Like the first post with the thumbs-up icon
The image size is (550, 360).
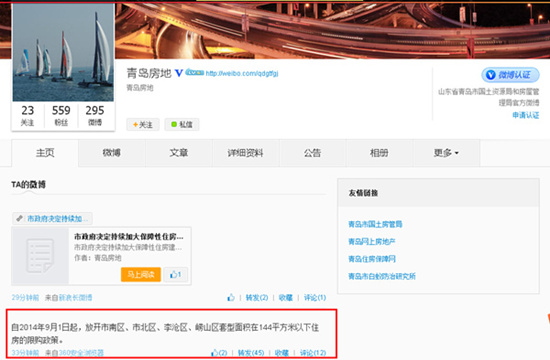tap(231, 298)
